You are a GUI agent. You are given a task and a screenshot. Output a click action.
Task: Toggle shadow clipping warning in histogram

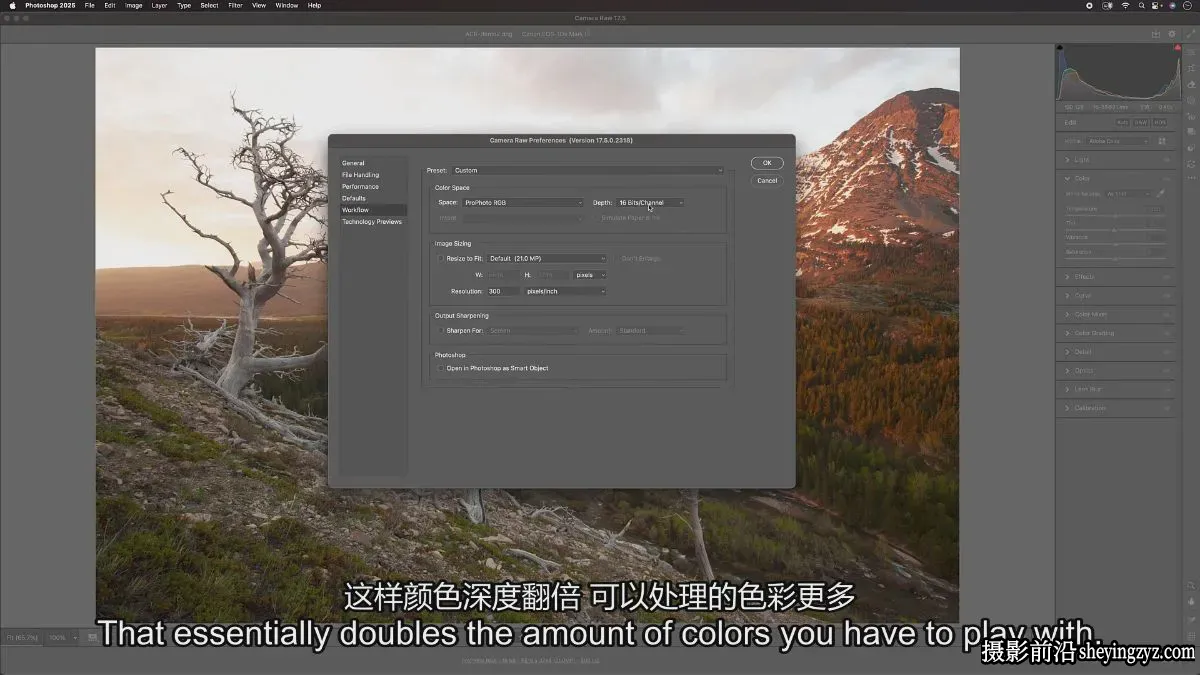[x=1062, y=49]
